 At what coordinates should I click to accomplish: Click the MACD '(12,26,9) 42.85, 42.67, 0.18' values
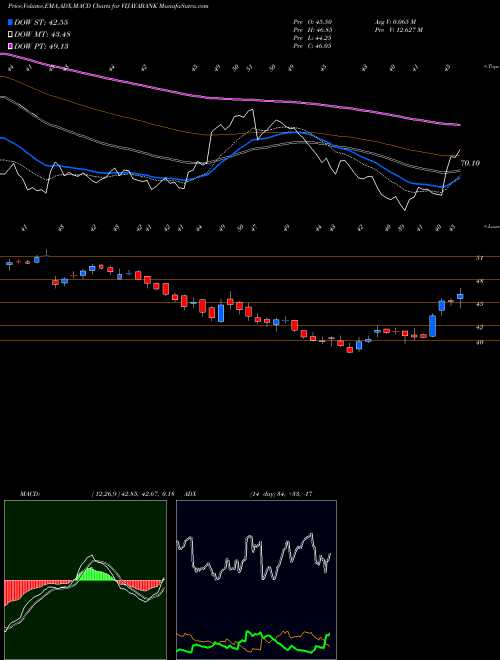133,493
